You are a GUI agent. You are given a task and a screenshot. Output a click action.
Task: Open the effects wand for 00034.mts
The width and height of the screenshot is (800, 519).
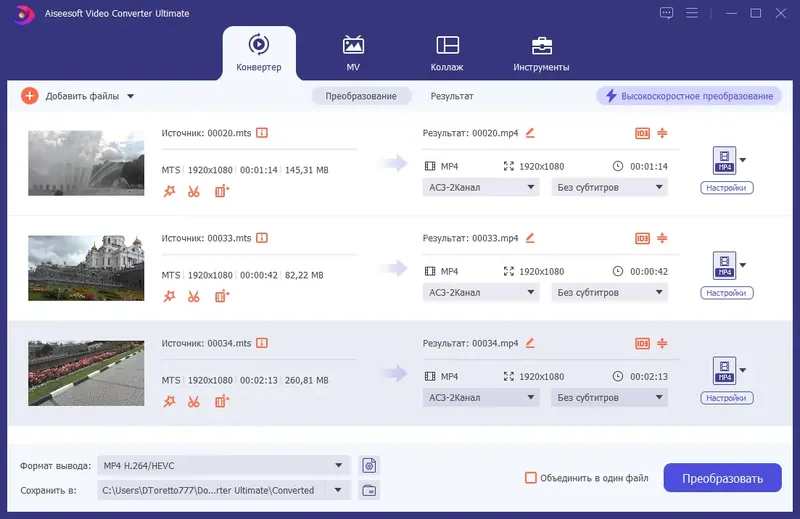tap(169, 402)
